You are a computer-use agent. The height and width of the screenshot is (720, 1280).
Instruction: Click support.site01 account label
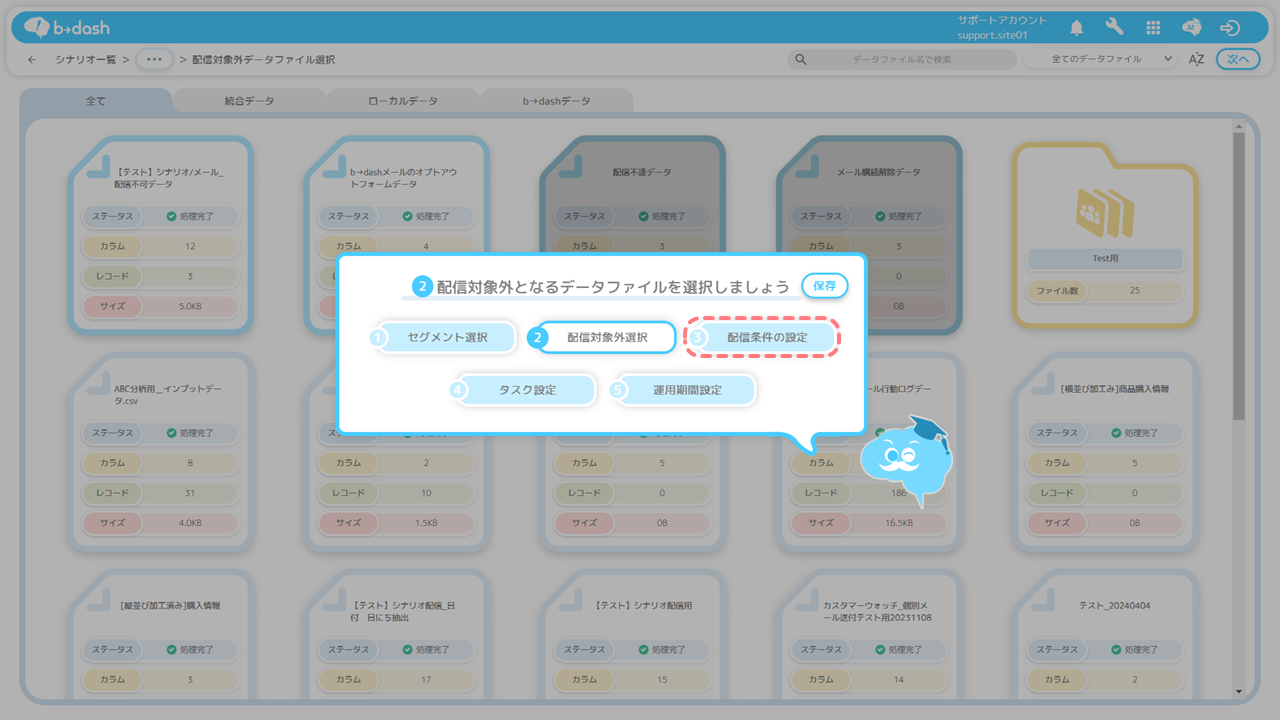tap(992, 35)
